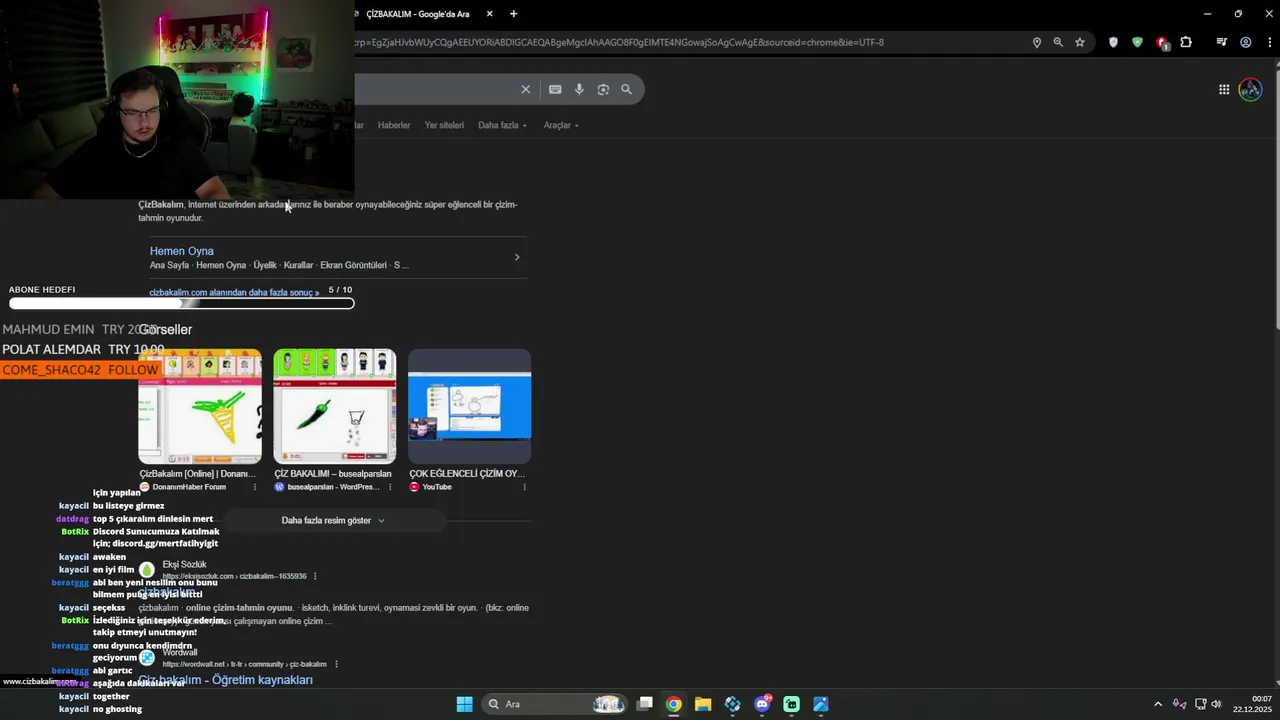Open the Google apps grid

1224,89
